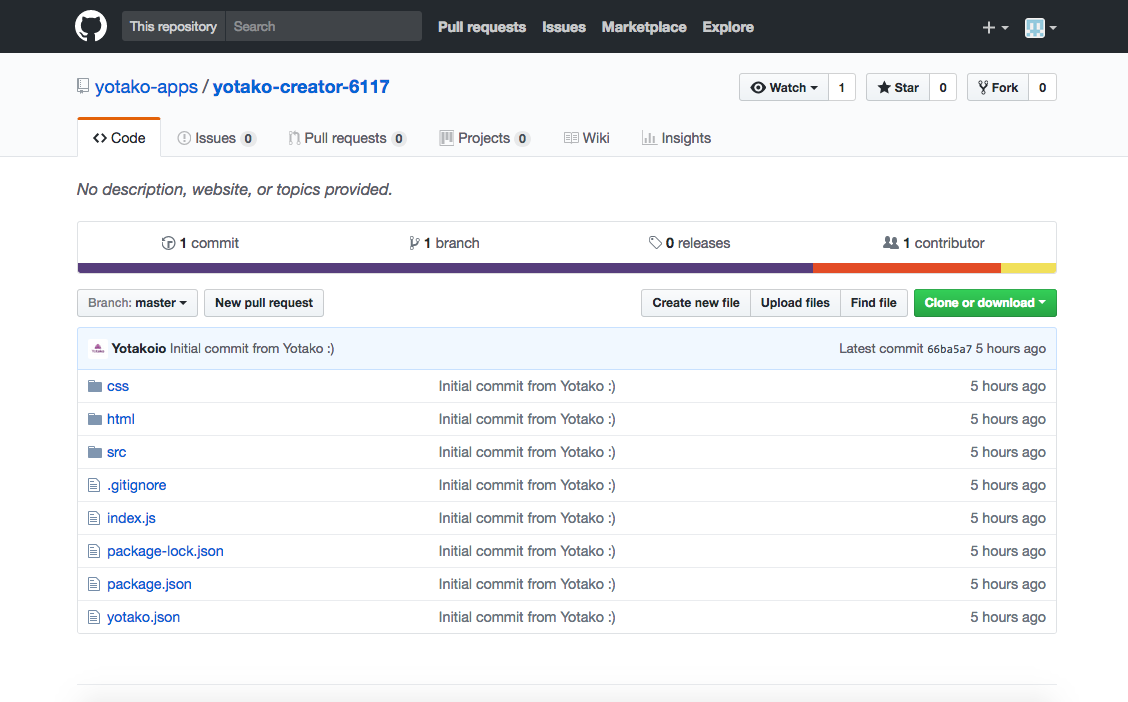
Task: Focus the repository search field
Action: [x=324, y=27]
